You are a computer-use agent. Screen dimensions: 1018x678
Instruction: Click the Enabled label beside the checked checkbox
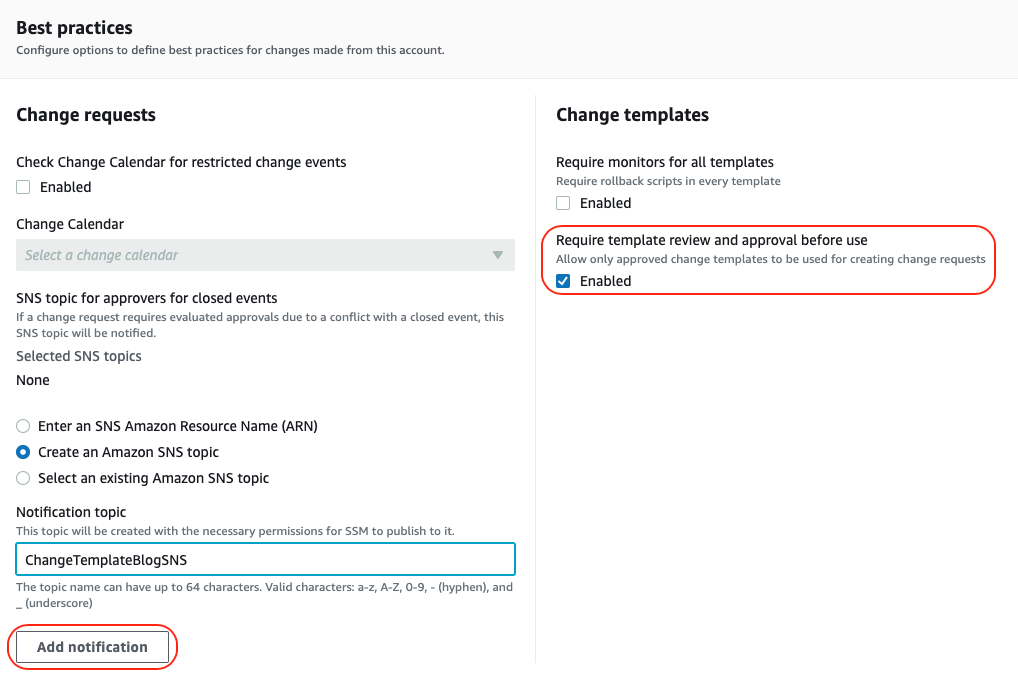click(x=604, y=281)
